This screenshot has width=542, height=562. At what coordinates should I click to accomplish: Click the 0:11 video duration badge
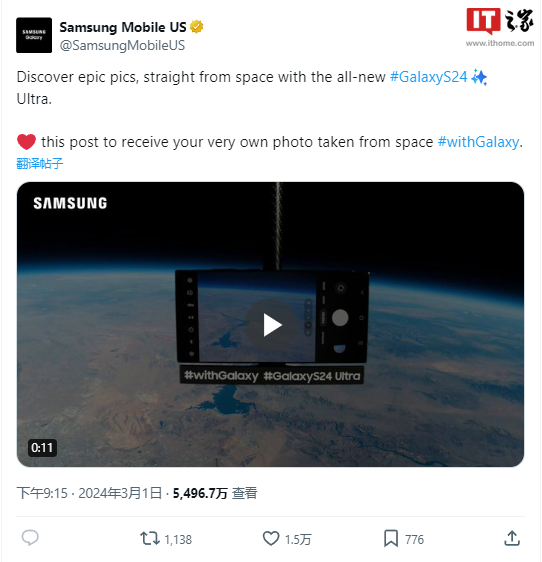point(42,448)
